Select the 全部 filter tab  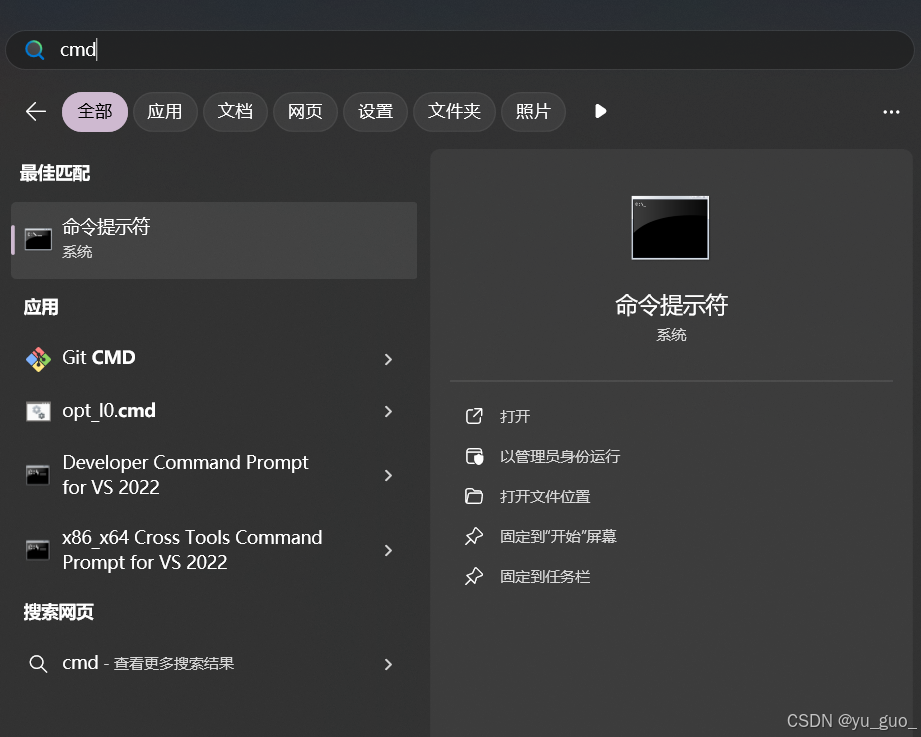click(95, 112)
